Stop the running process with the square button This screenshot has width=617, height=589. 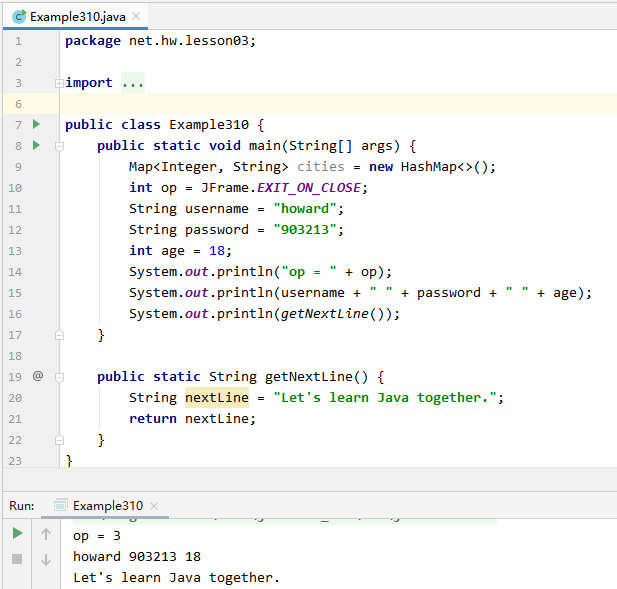17,559
